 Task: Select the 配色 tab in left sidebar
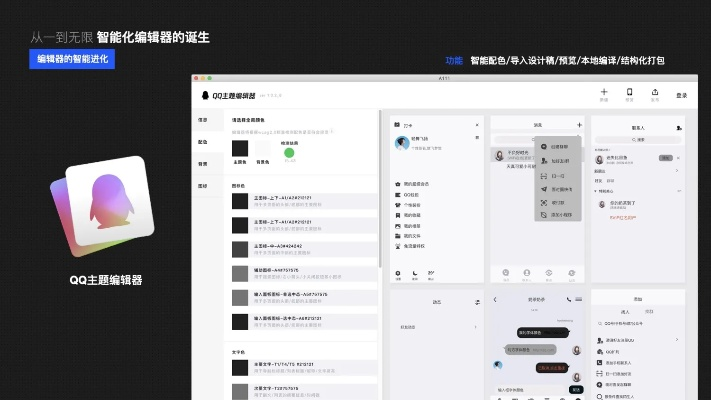click(203, 142)
